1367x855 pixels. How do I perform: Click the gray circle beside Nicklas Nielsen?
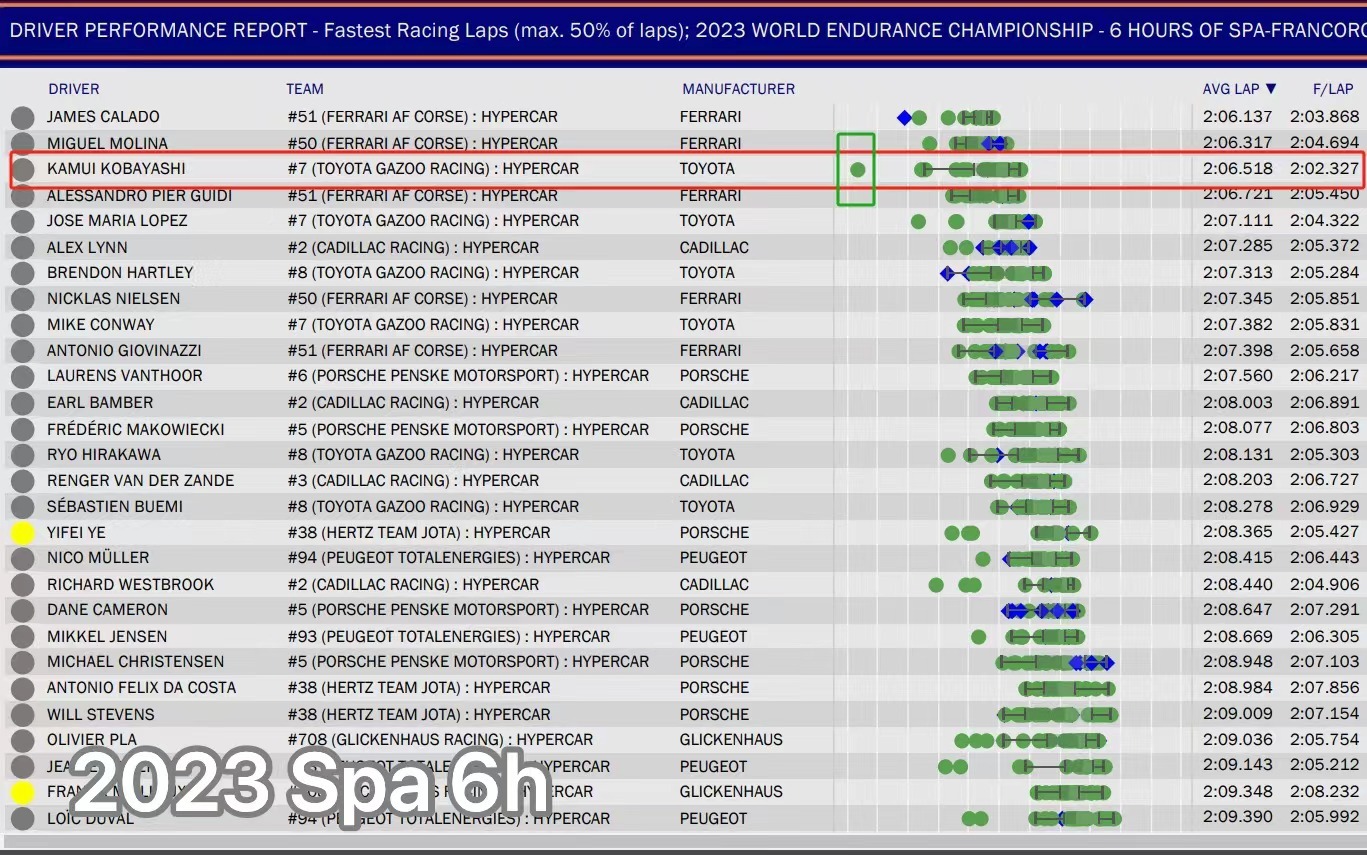pos(22,299)
